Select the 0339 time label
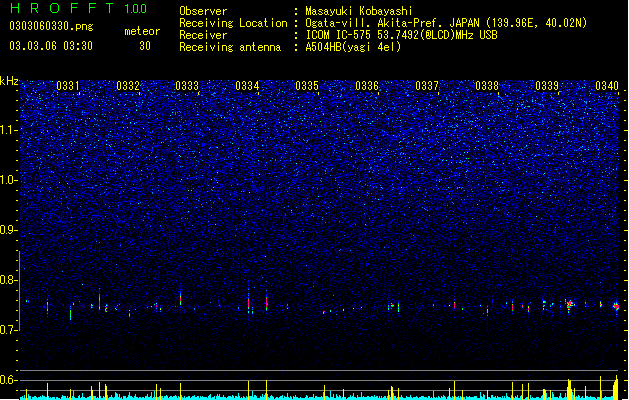This screenshot has width=629, height=400. [x=547, y=86]
